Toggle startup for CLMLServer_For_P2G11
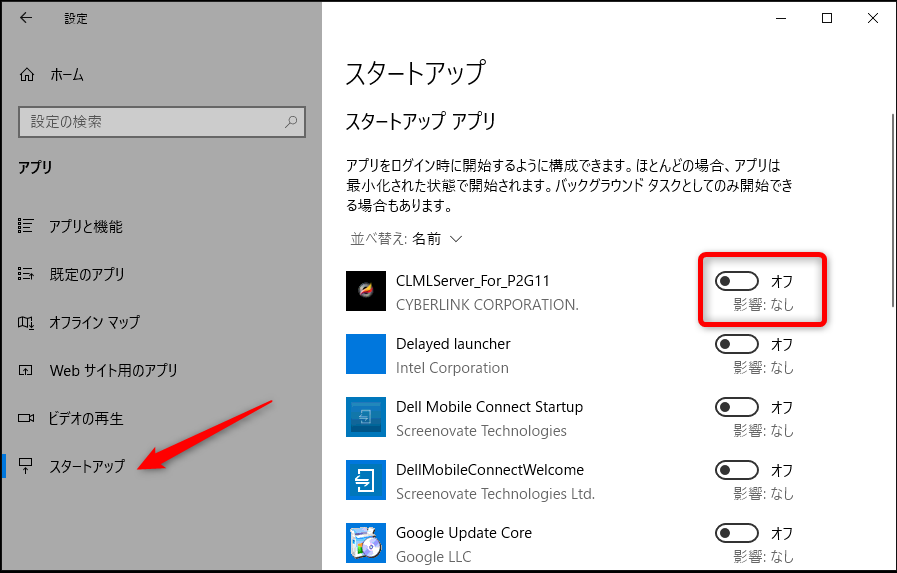Image resolution: width=897 pixels, height=573 pixels. pos(737,281)
